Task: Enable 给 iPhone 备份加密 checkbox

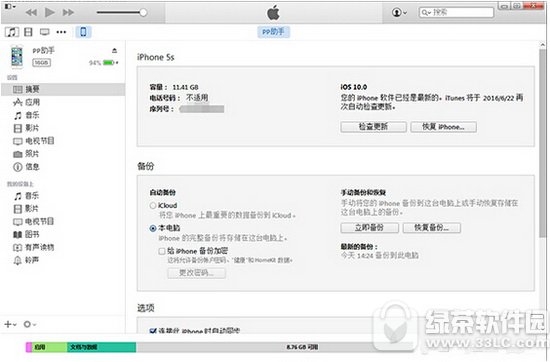Action: [x=162, y=251]
